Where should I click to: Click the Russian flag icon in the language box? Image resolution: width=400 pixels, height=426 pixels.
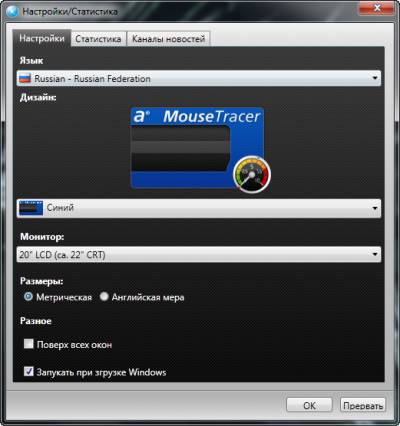point(25,79)
